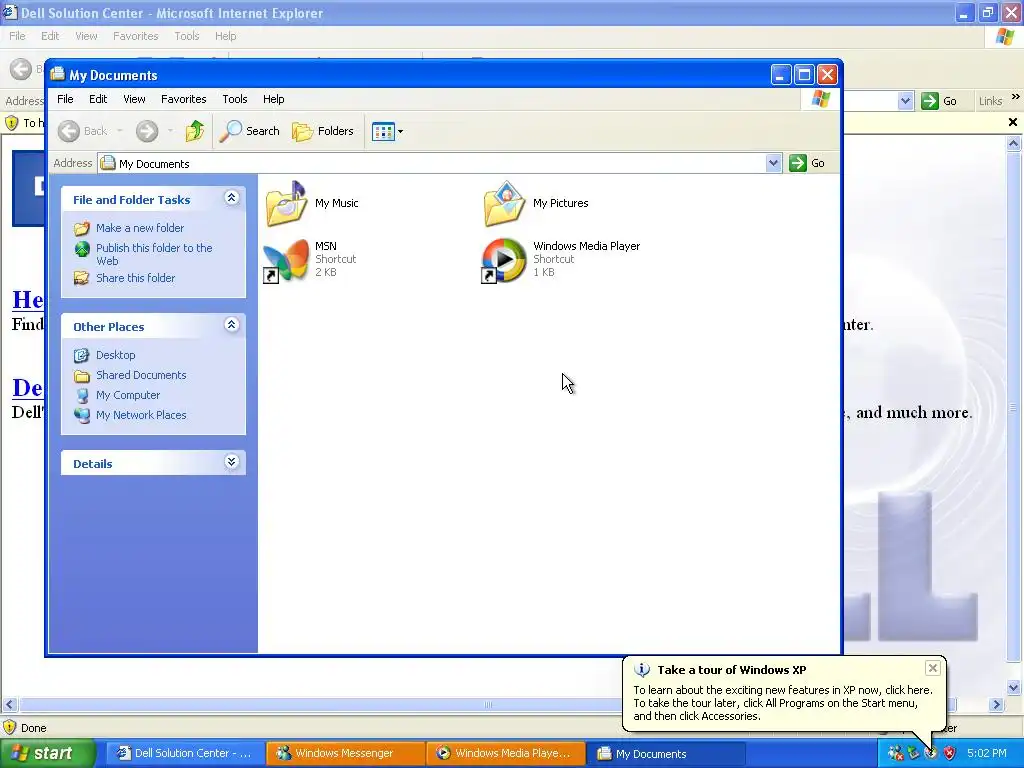Click the Back arrow in My Documents
Screen dimensions: 1024x768
coord(69,131)
